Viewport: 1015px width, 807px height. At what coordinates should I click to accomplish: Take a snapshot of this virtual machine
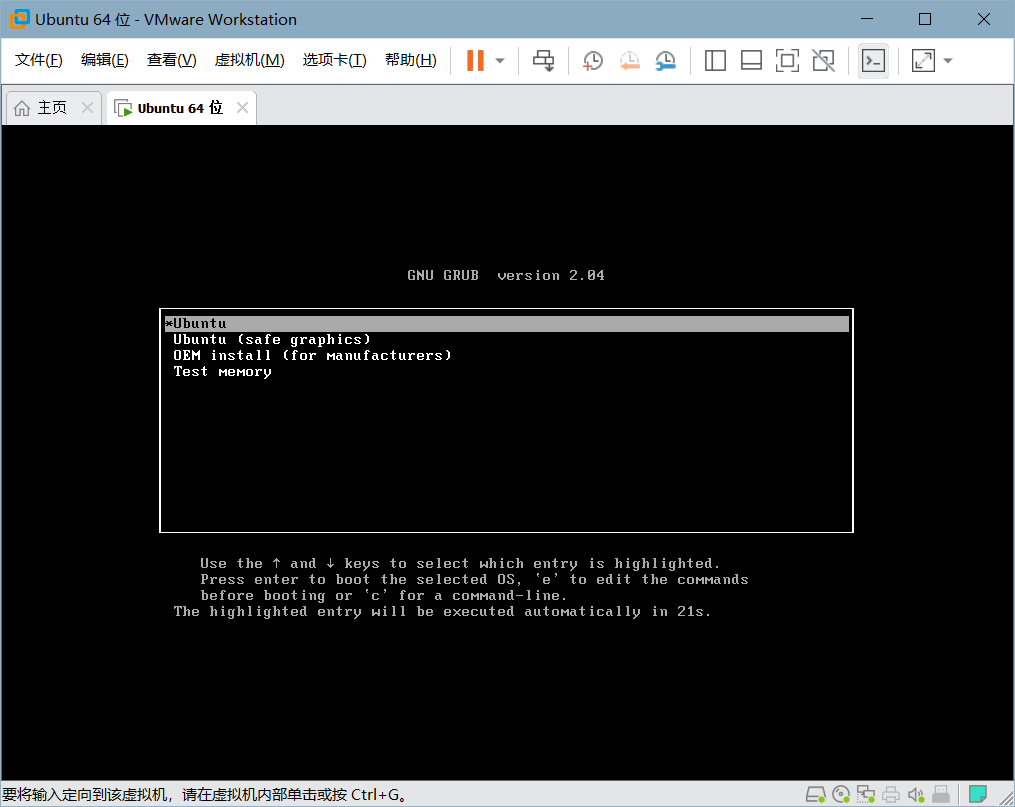[592, 61]
